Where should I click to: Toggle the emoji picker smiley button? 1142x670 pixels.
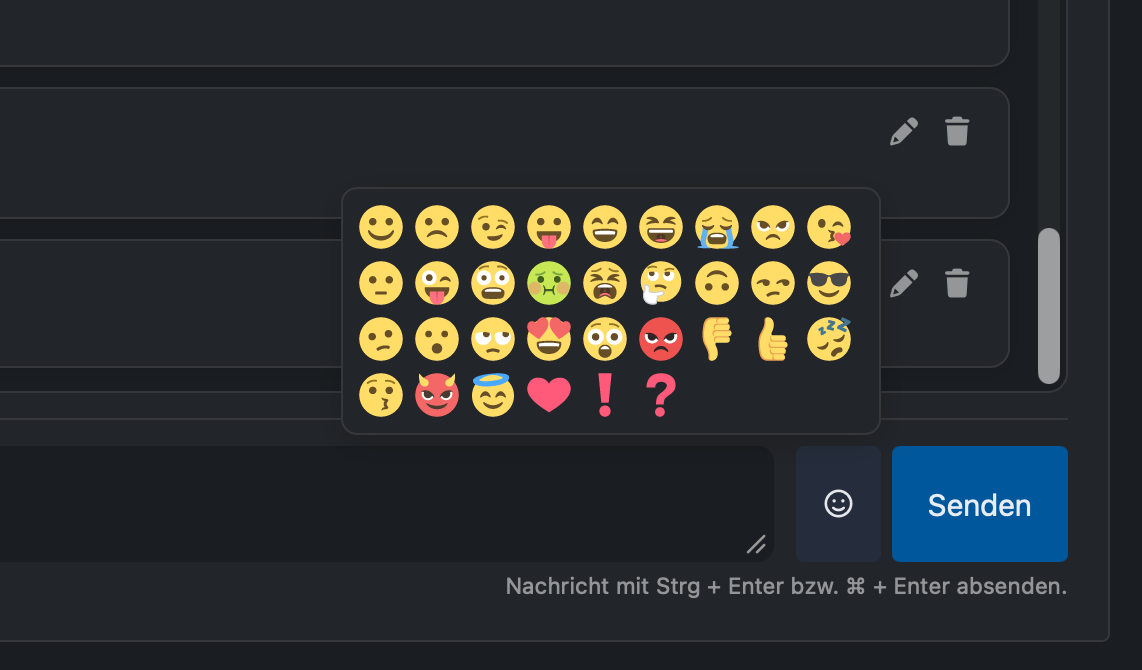pyautogui.click(x=838, y=504)
